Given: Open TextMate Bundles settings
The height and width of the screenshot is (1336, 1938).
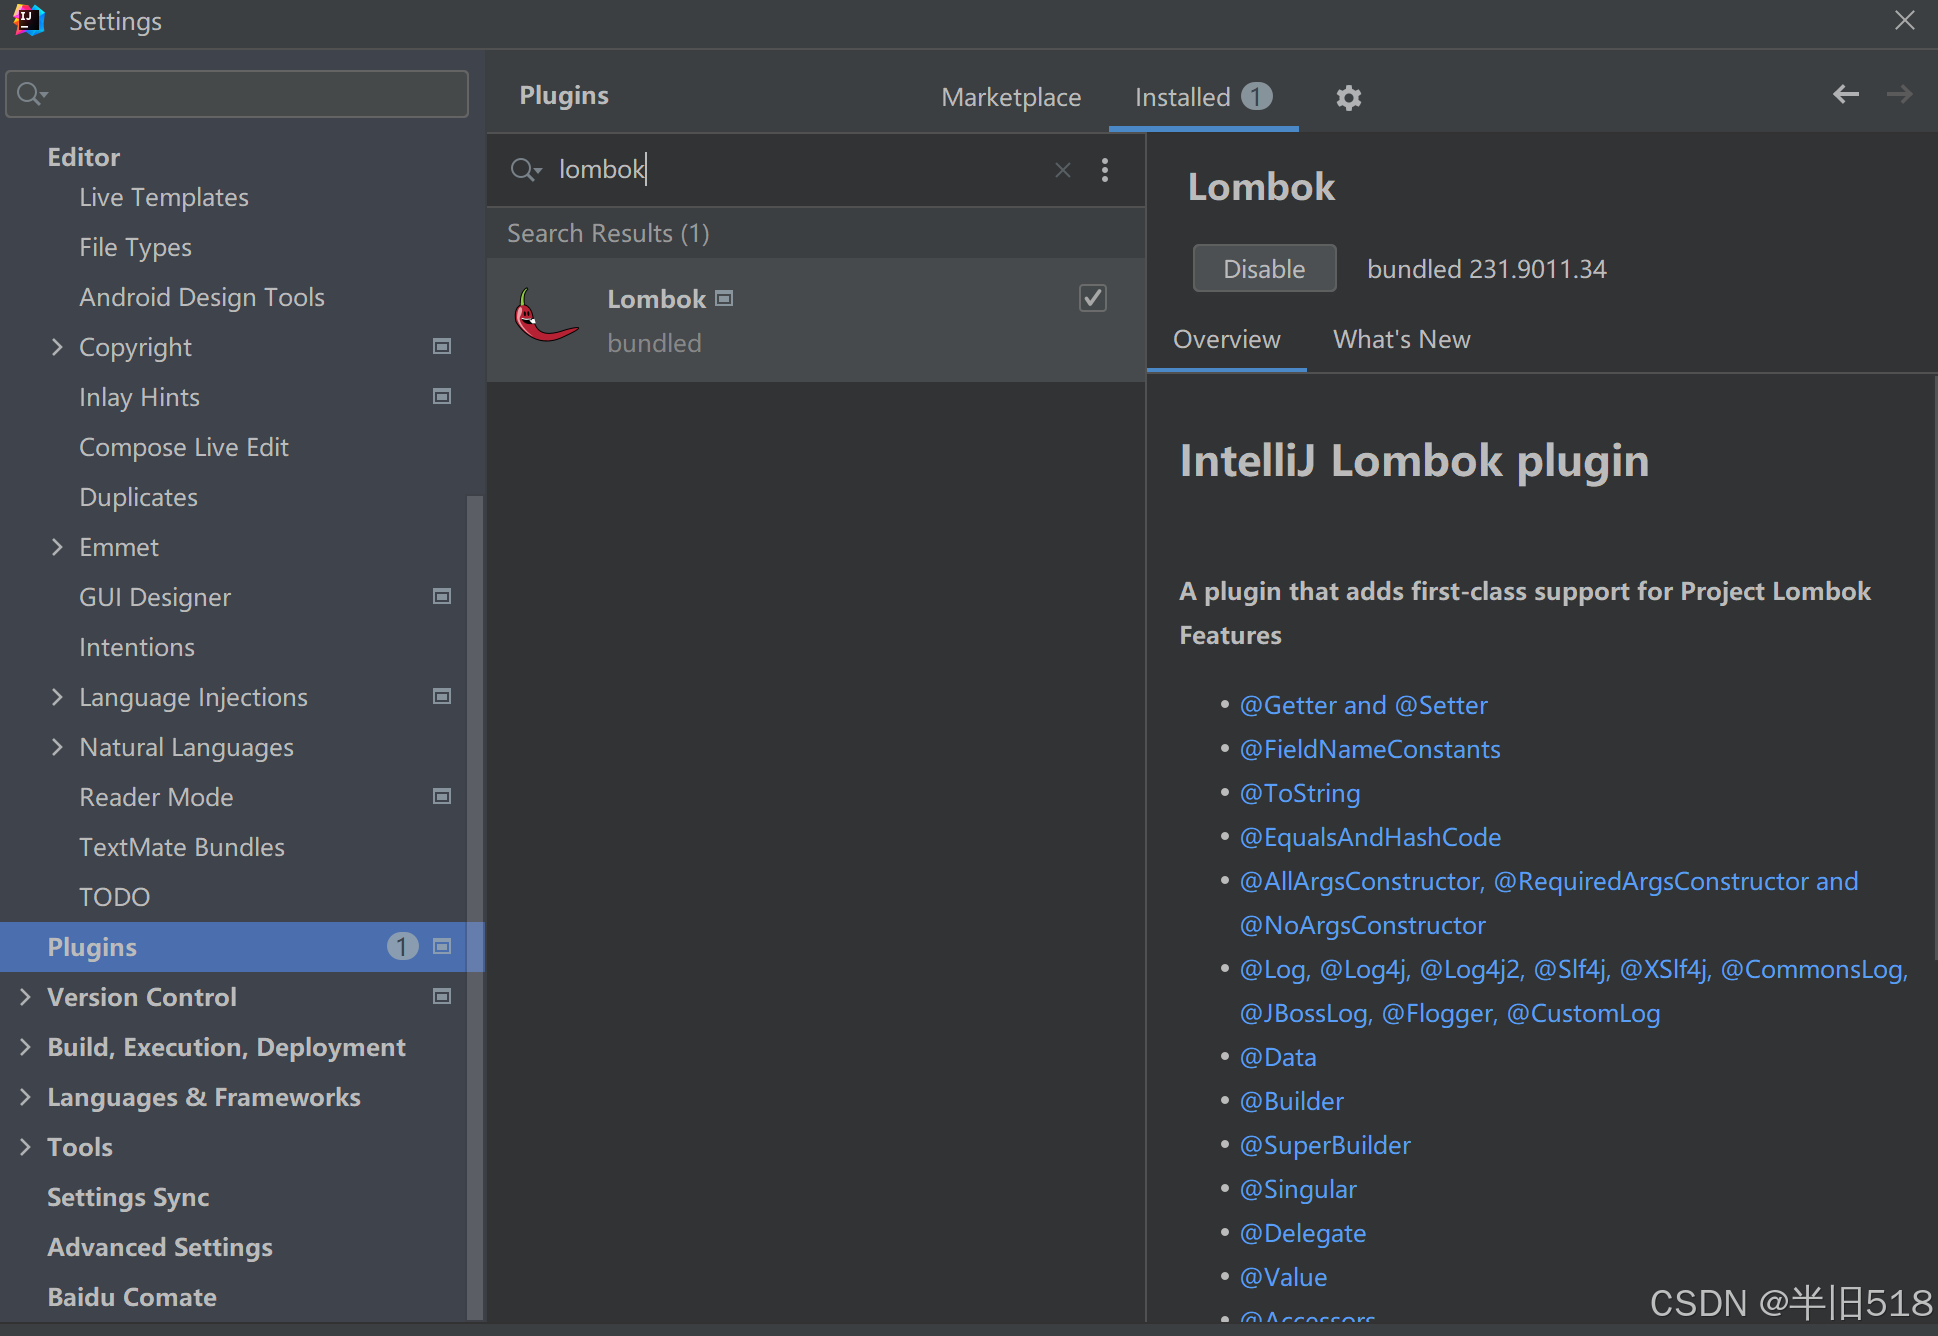Looking at the screenshot, I should click(182, 848).
